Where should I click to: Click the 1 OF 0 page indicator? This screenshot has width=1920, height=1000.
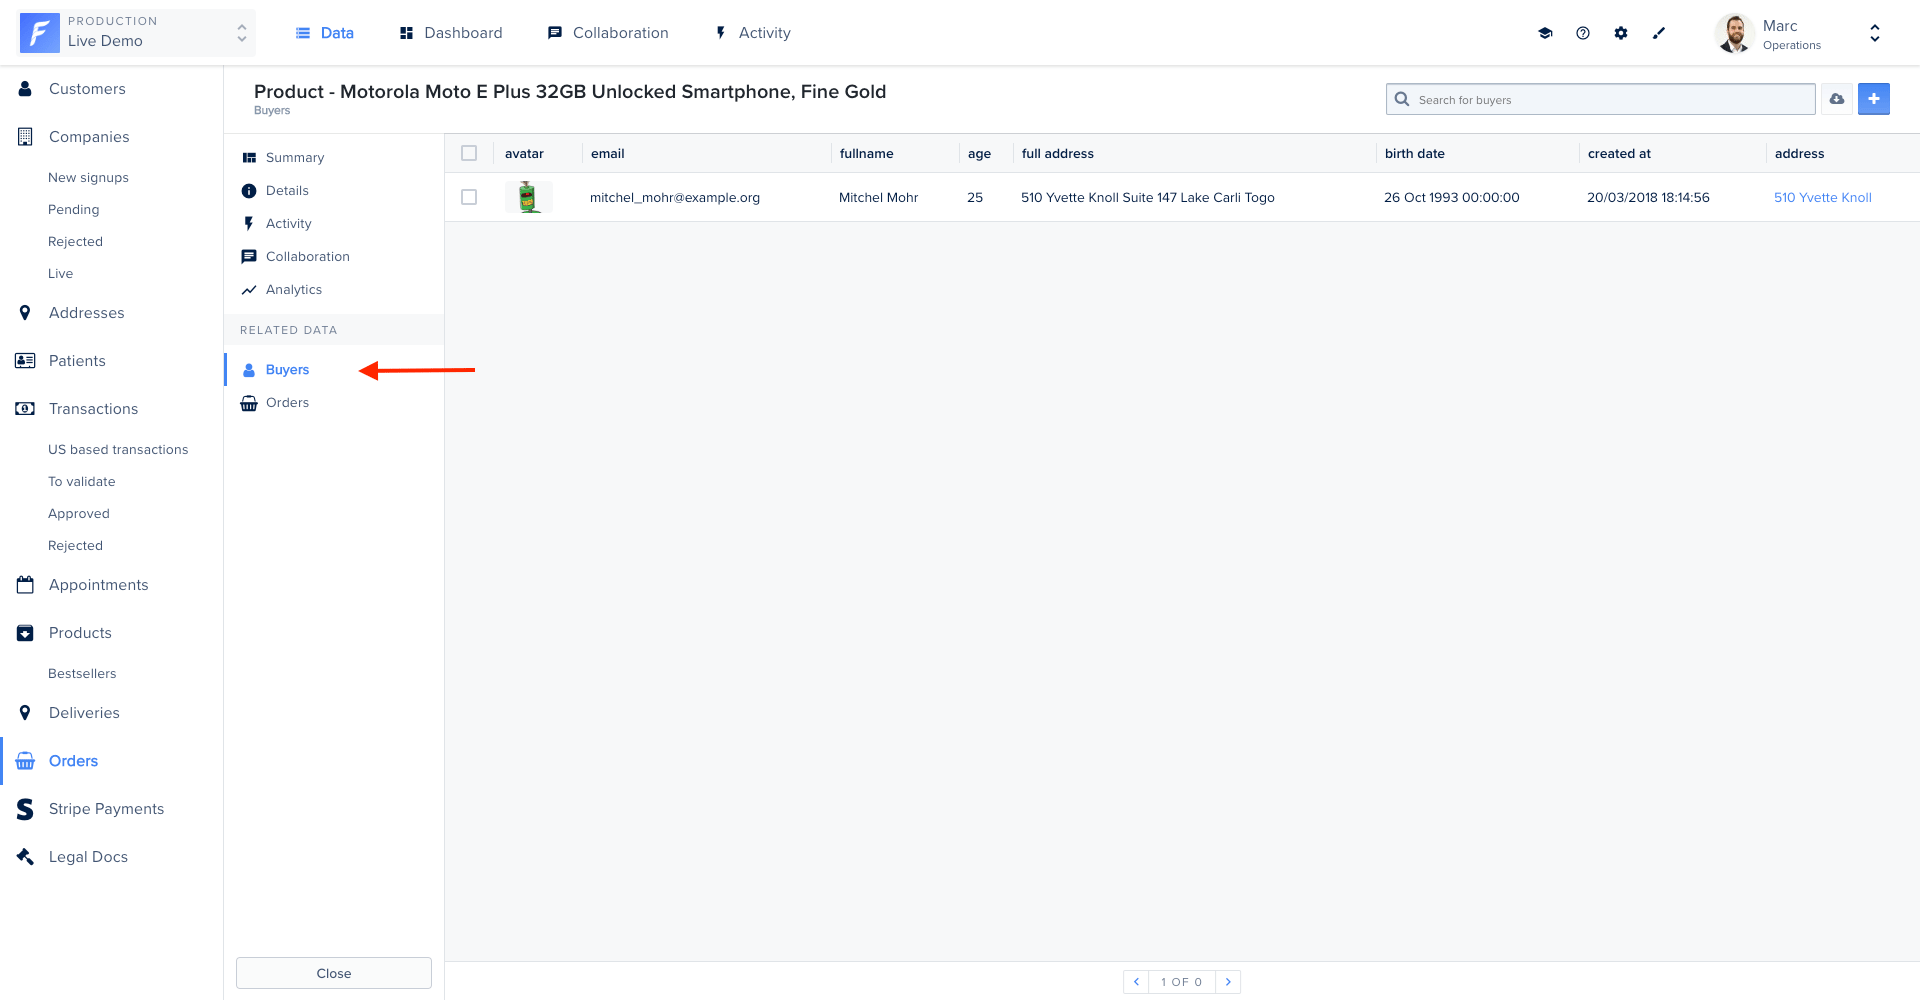[x=1182, y=982]
